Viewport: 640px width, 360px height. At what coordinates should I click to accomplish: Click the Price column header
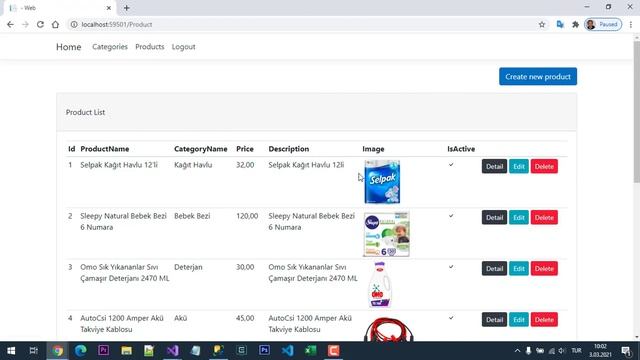(x=245, y=149)
